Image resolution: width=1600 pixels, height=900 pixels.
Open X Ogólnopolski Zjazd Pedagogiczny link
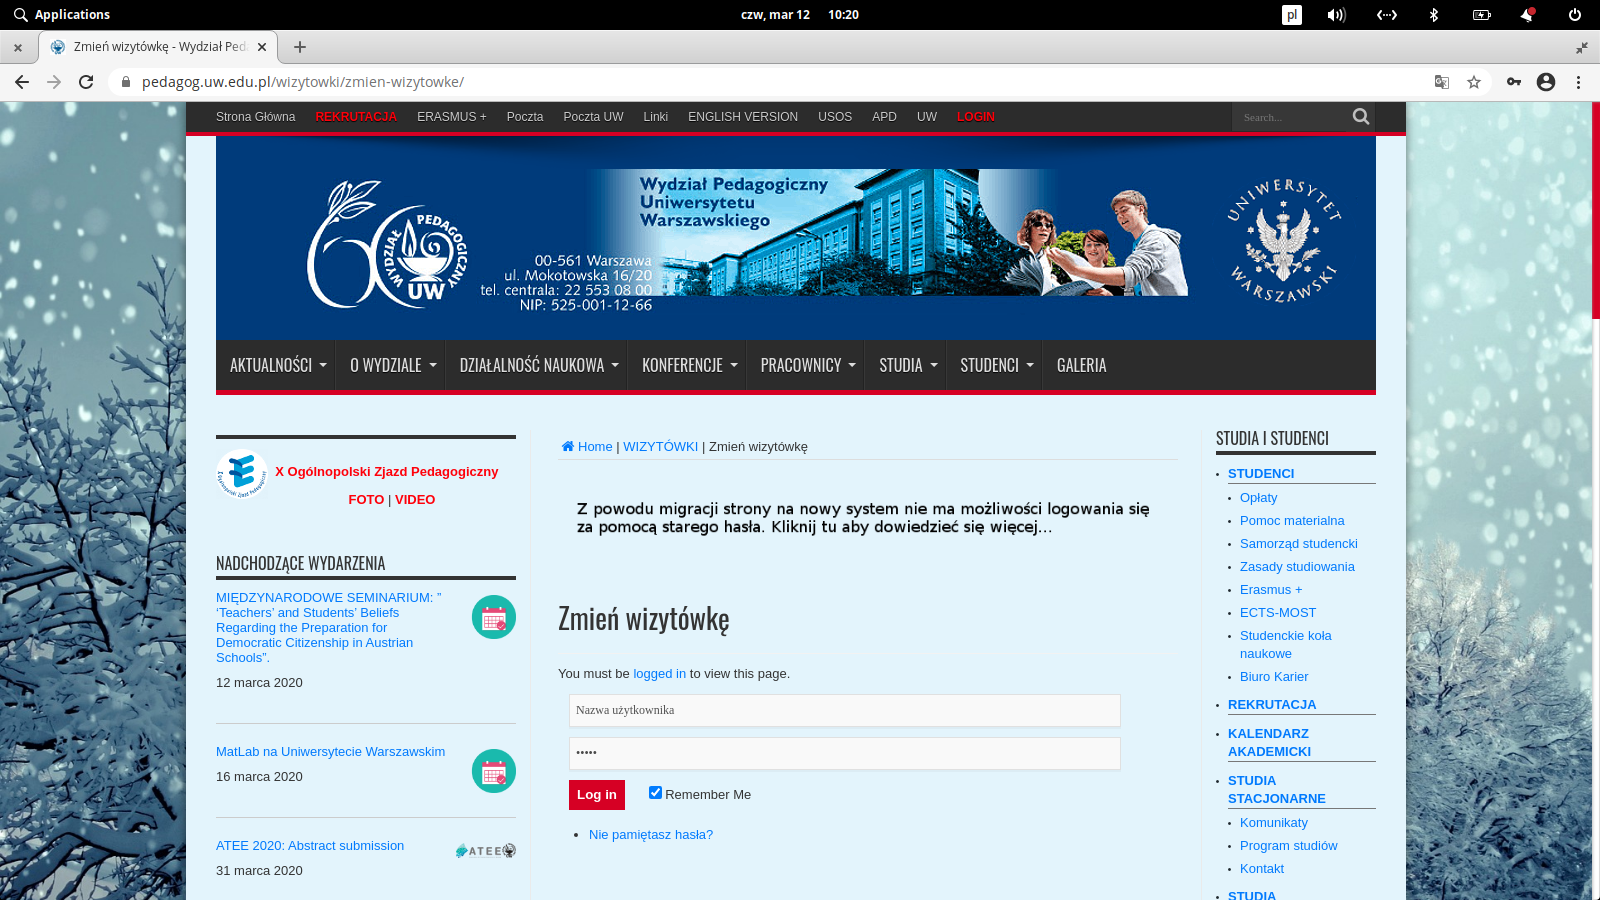(x=387, y=472)
